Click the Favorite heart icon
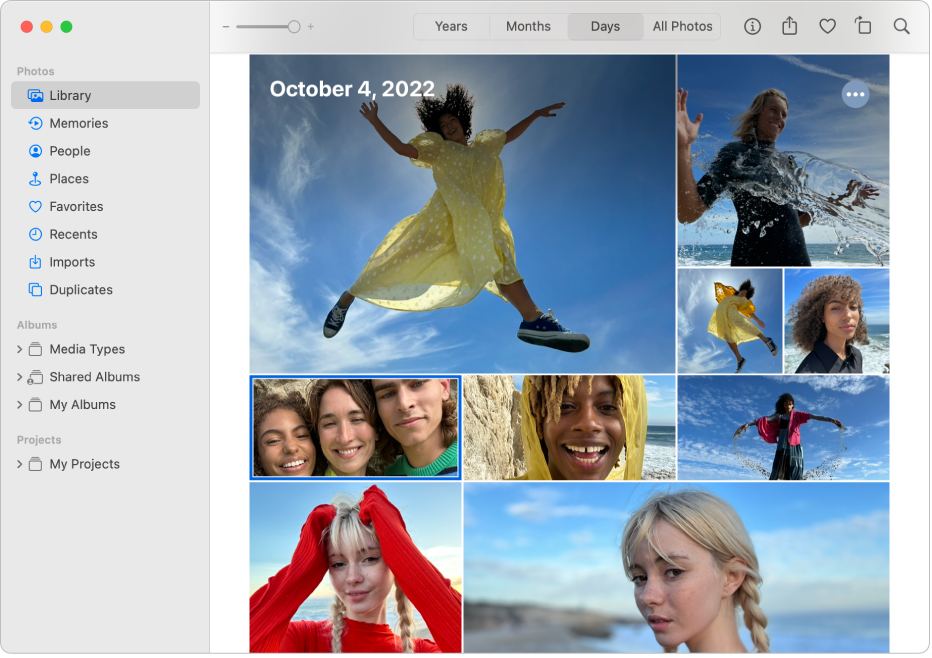Image resolution: width=932 pixels, height=658 pixels. [827, 27]
